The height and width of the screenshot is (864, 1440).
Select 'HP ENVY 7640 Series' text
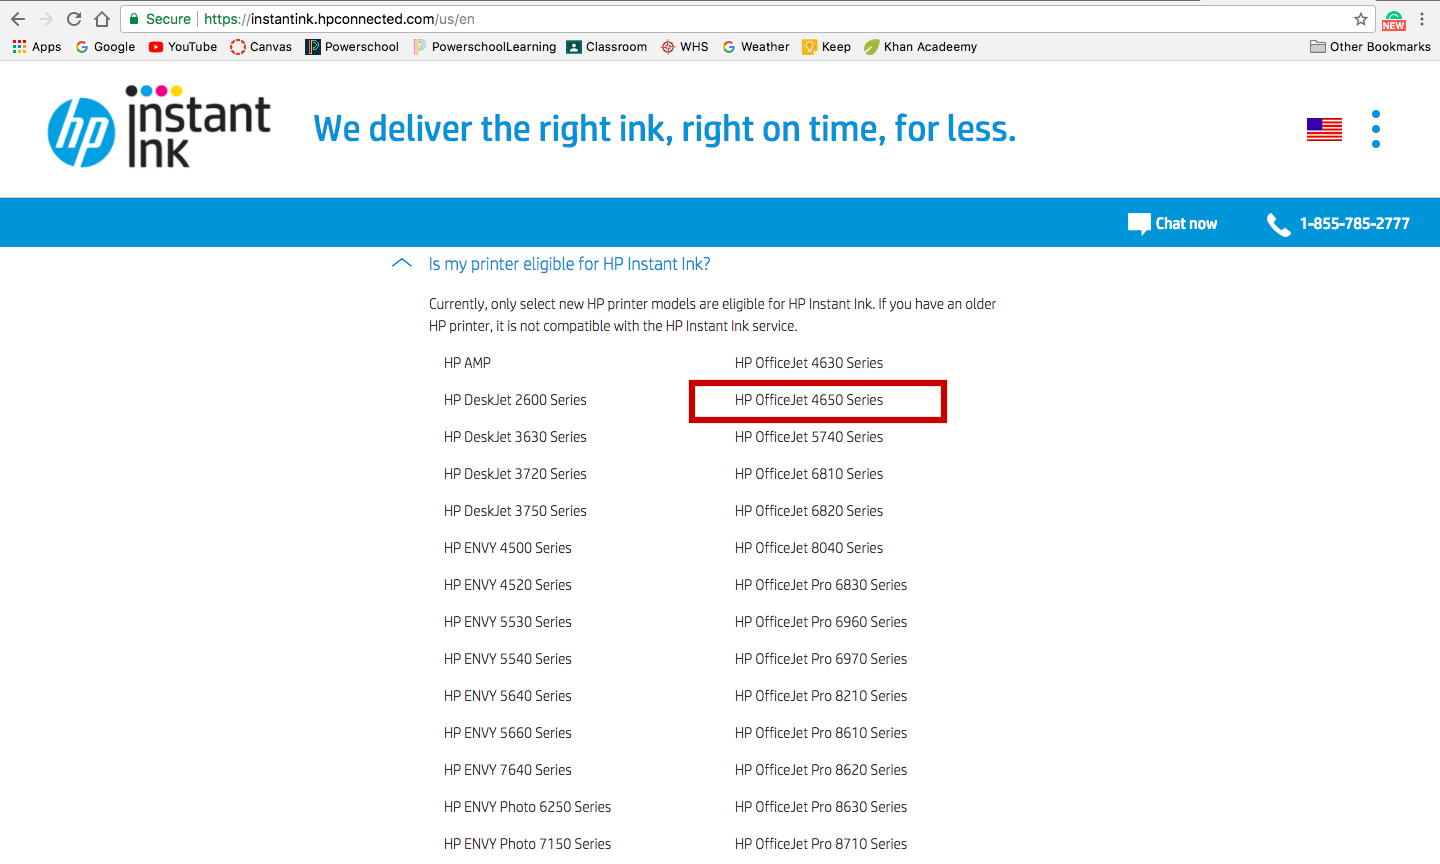508,770
